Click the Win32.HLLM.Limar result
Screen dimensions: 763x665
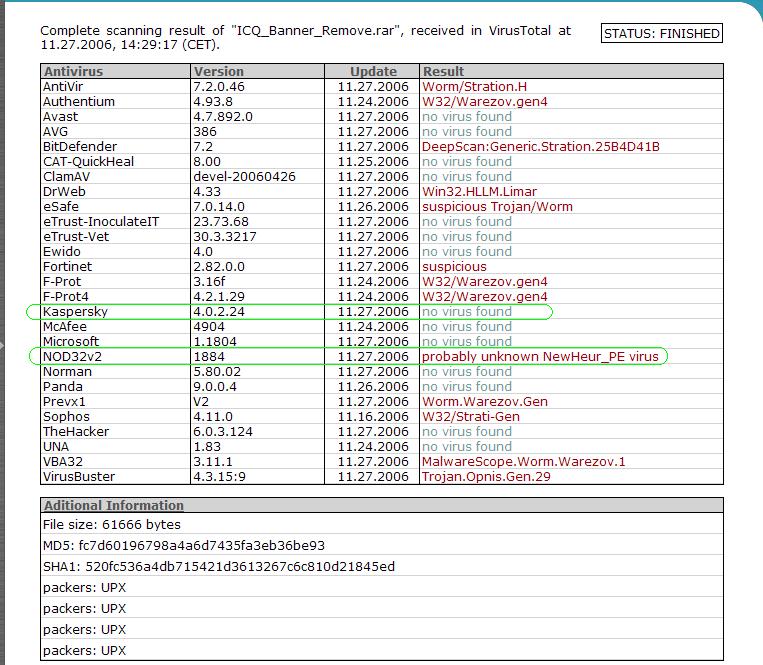(x=479, y=192)
